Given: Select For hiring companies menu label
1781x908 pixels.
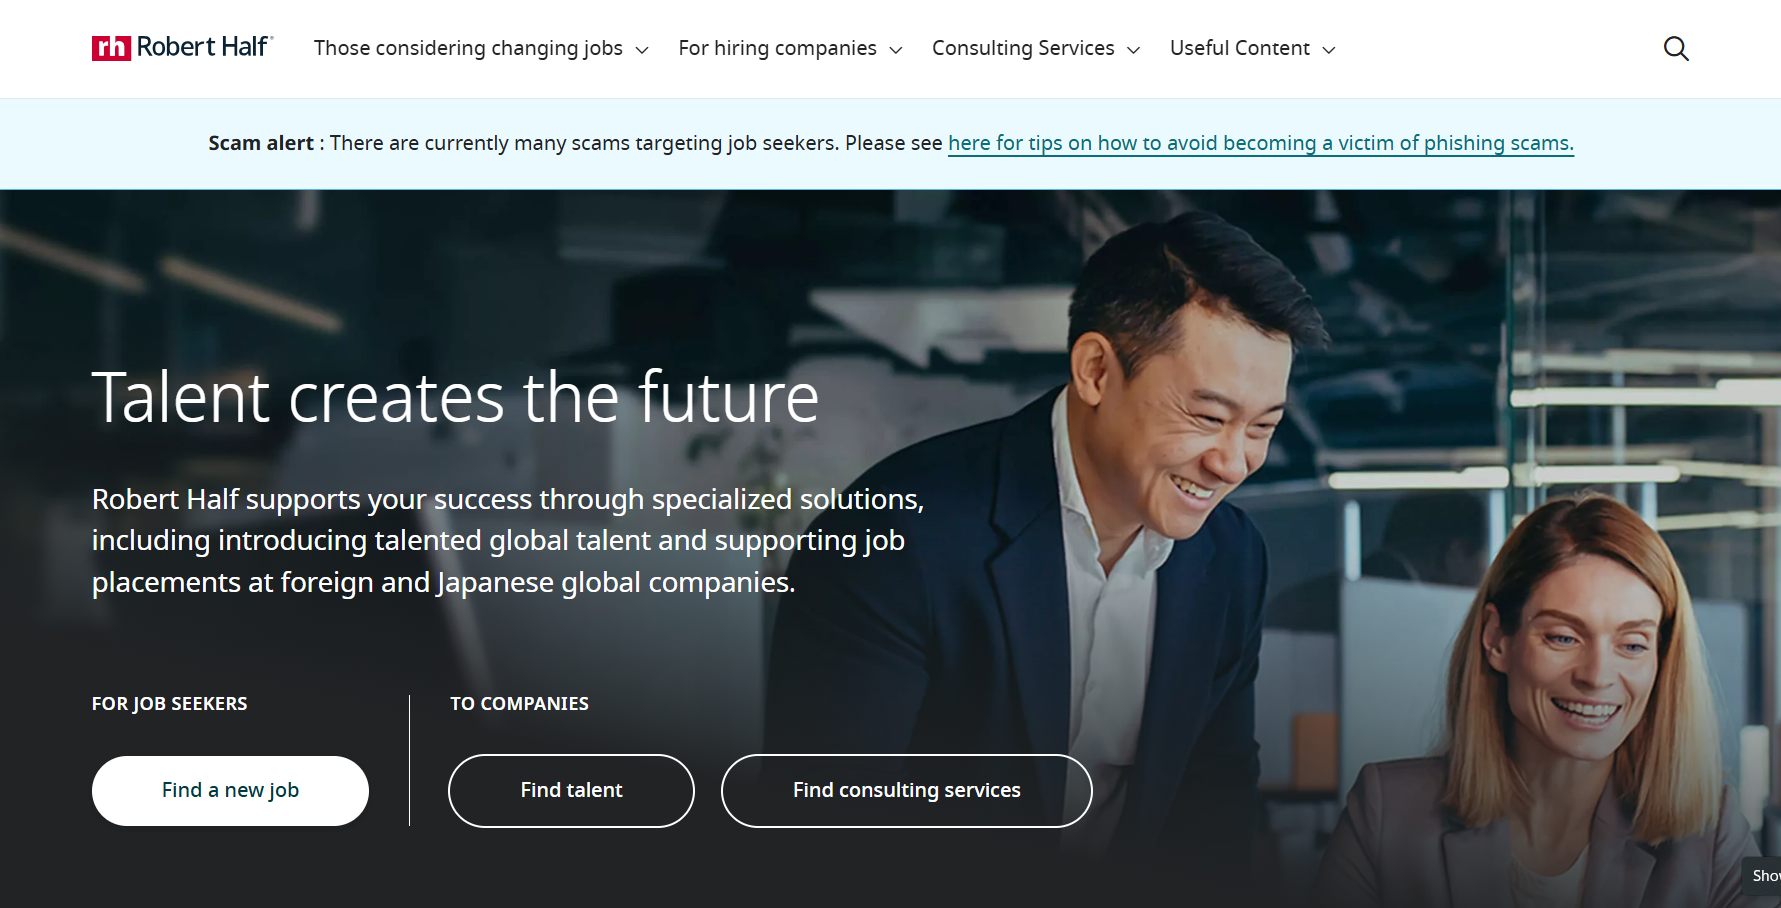Looking at the screenshot, I should pyautogui.click(x=777, y=48).
